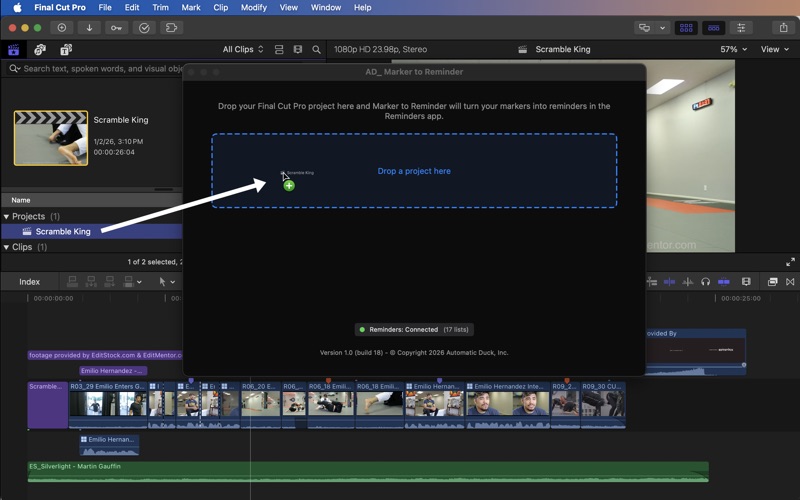Open clip appearance filmstrip icon
The image size is (800, 500).
tap(746, 282)
